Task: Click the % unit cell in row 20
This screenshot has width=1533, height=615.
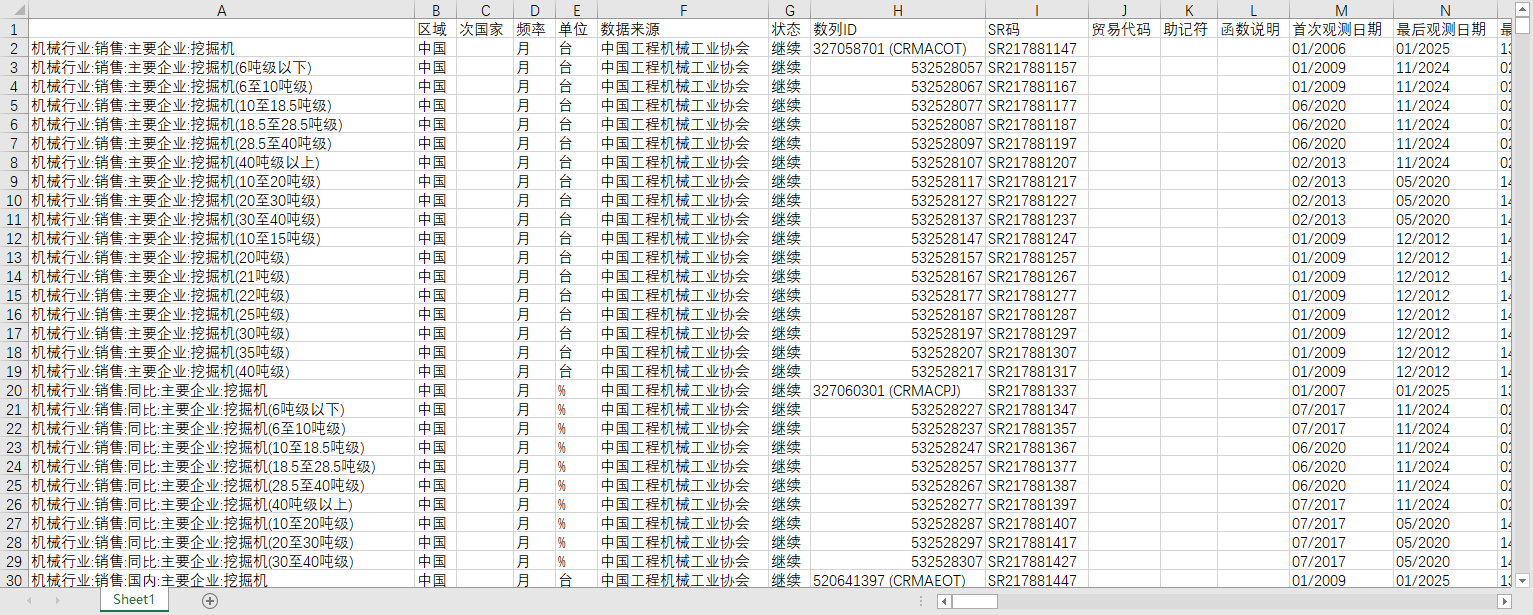Action: coord(576,390)
